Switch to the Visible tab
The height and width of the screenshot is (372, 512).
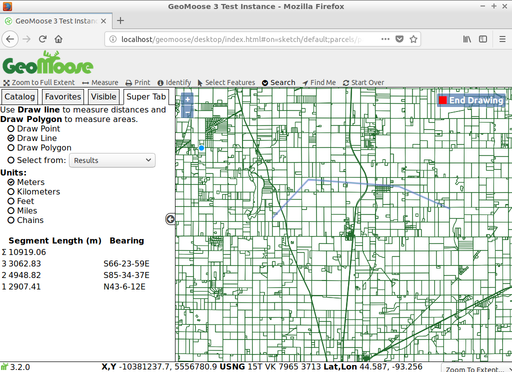coord(104,97)
